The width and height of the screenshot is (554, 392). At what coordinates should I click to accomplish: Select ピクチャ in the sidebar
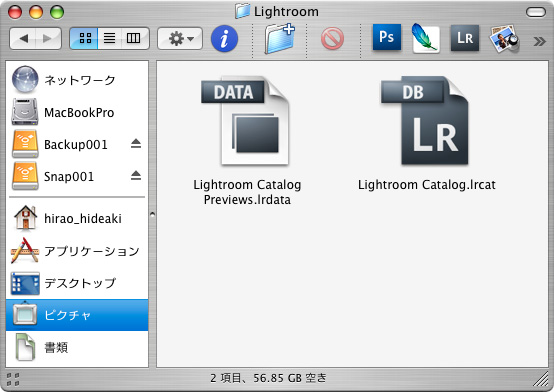pos(77,315)
